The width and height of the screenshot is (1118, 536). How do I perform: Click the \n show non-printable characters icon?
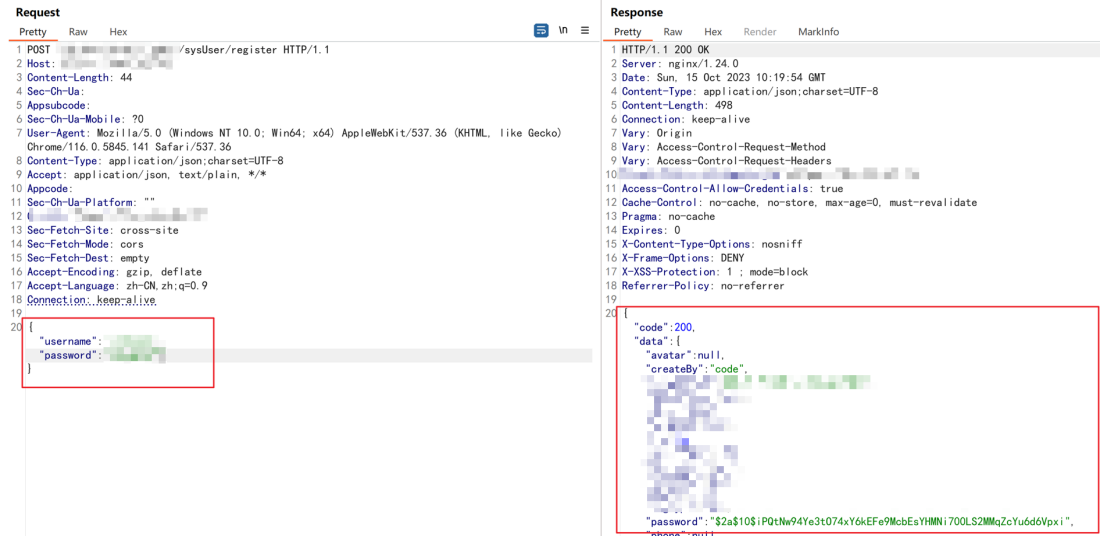click(563, 31)
